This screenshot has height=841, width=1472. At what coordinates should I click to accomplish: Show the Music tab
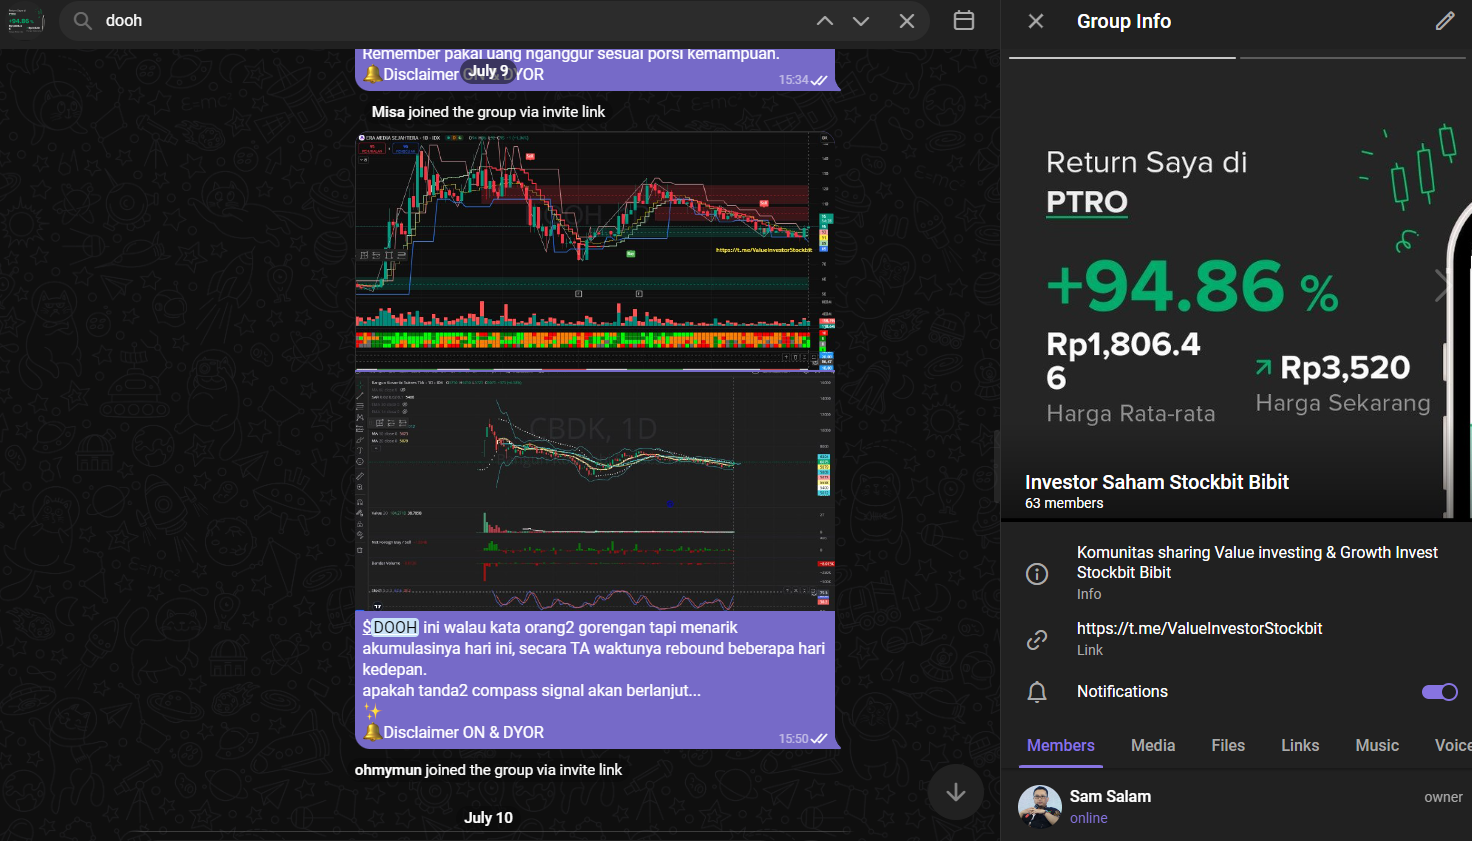point(1376,746)
